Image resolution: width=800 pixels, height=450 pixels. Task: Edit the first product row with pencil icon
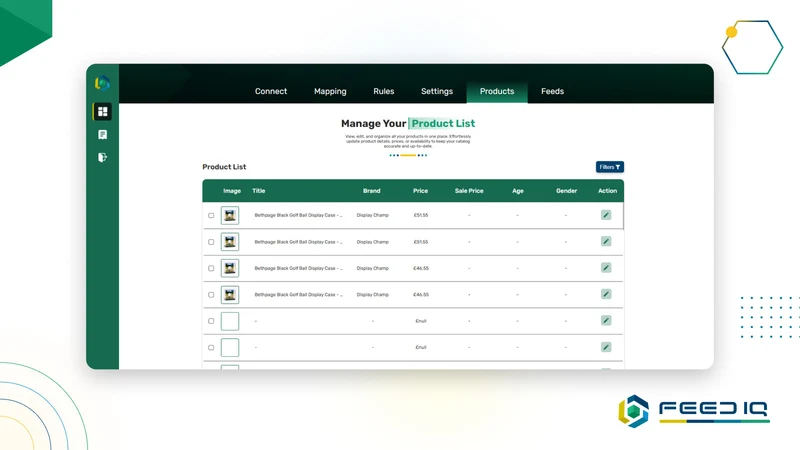[x=606, y=215]
